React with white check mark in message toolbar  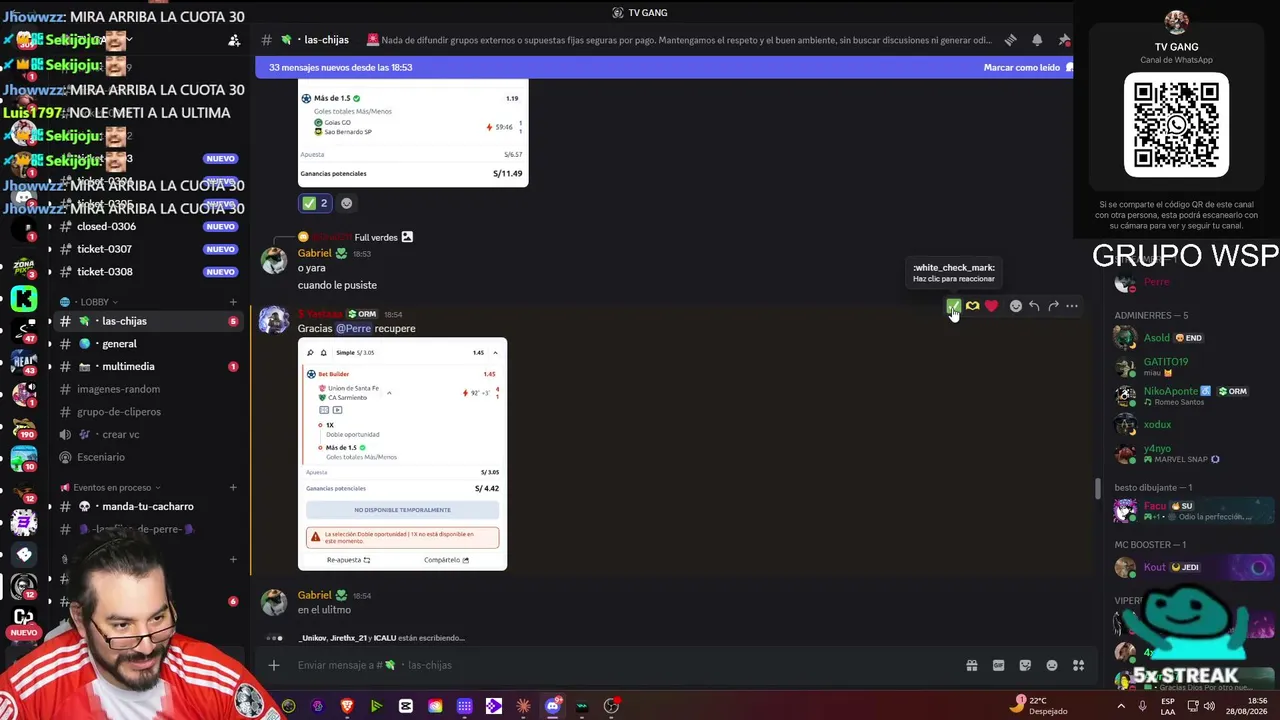pyautogui.click(x=953, y=306)
